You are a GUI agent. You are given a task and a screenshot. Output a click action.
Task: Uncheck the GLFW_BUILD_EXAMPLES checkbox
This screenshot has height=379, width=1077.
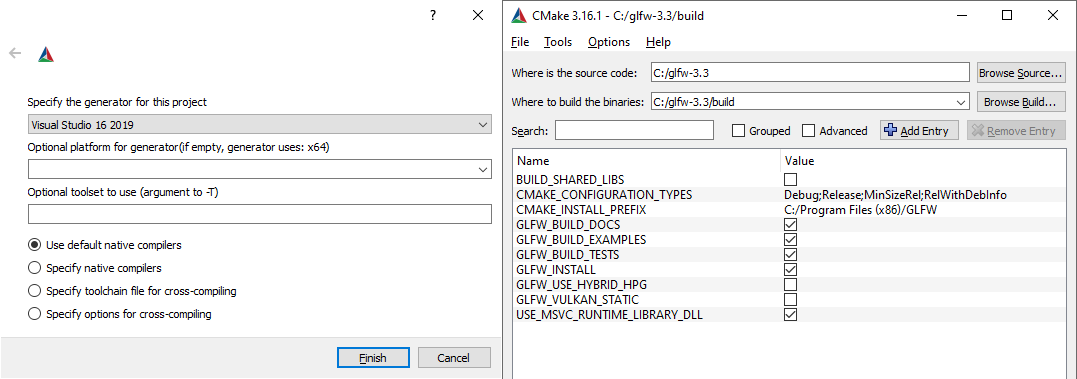pos(791,240)
